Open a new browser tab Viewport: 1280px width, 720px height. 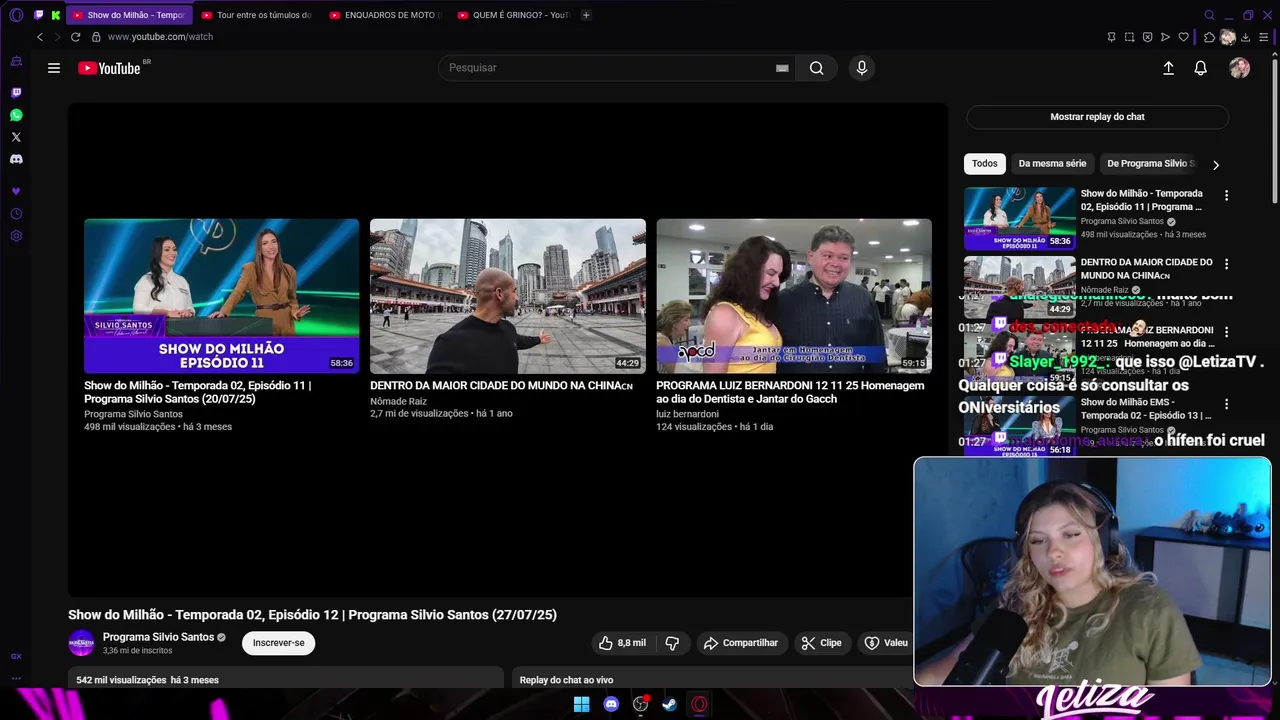586,15
